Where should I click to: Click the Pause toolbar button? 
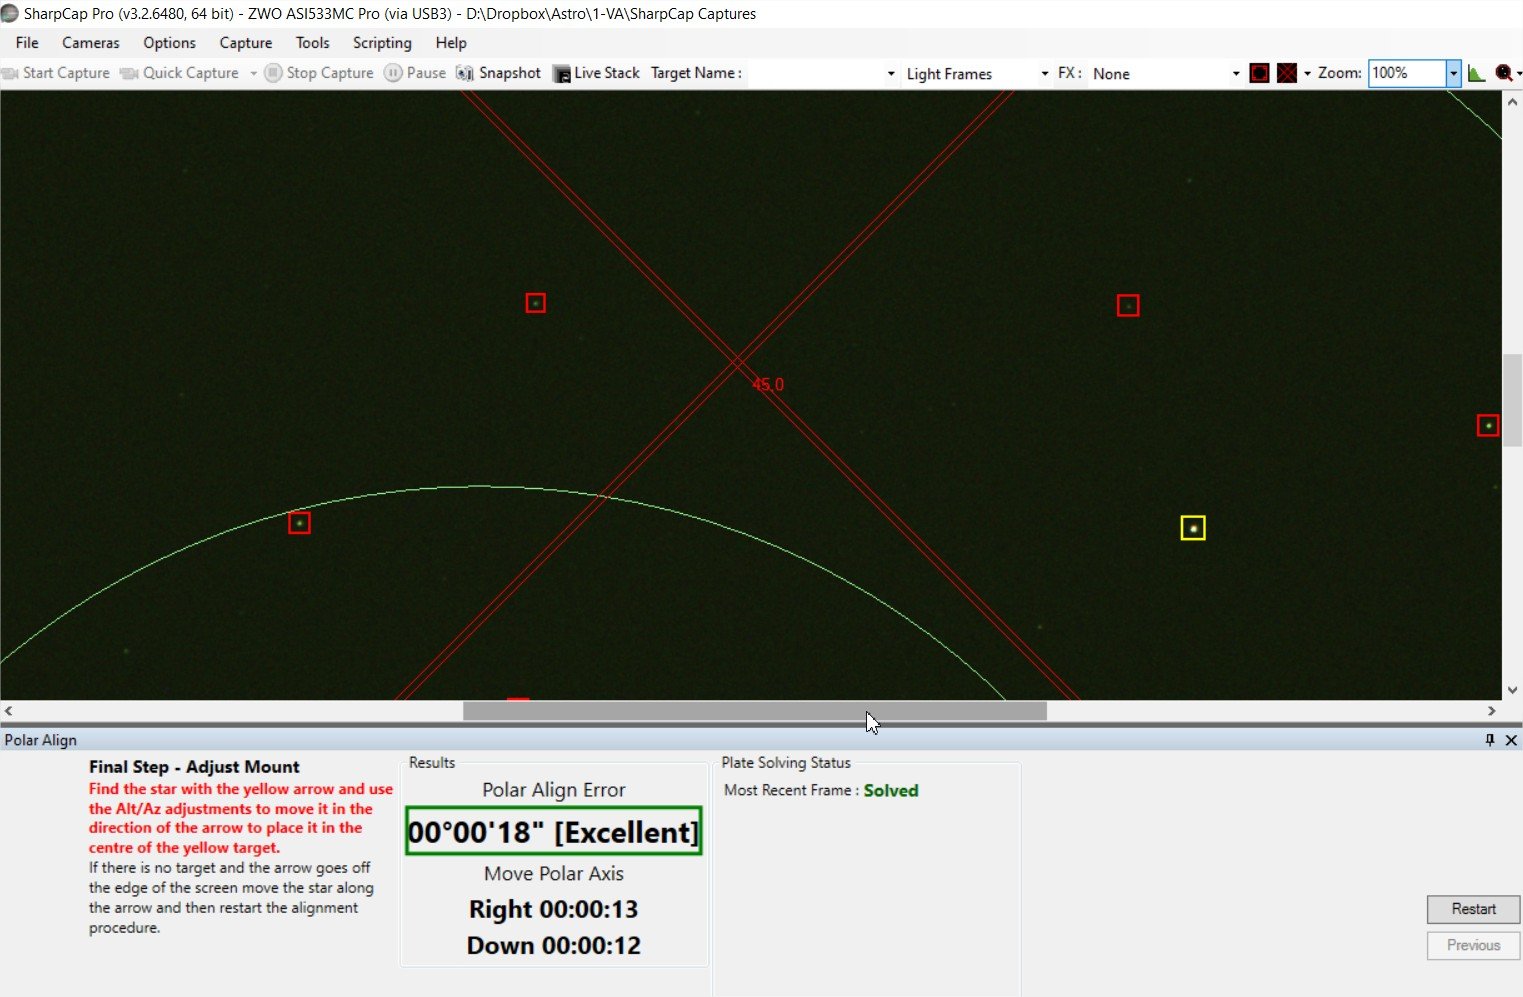[415, 73]
